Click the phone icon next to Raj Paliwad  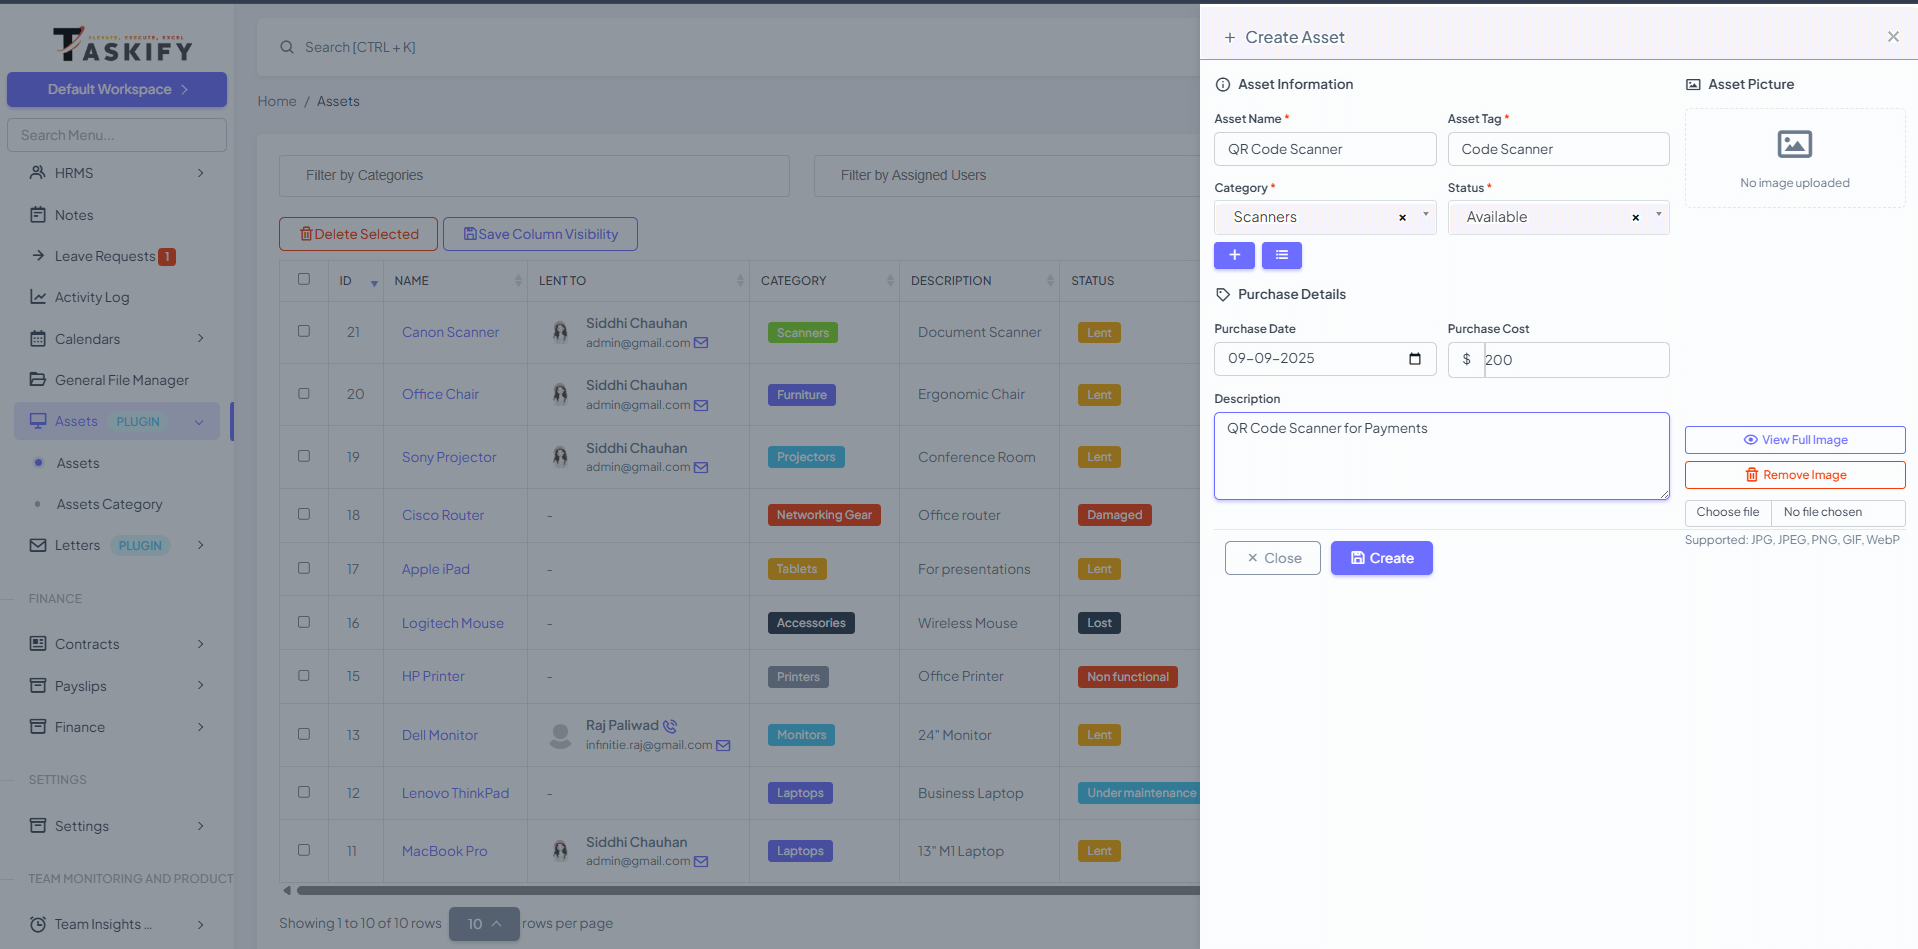click(670, 726)
